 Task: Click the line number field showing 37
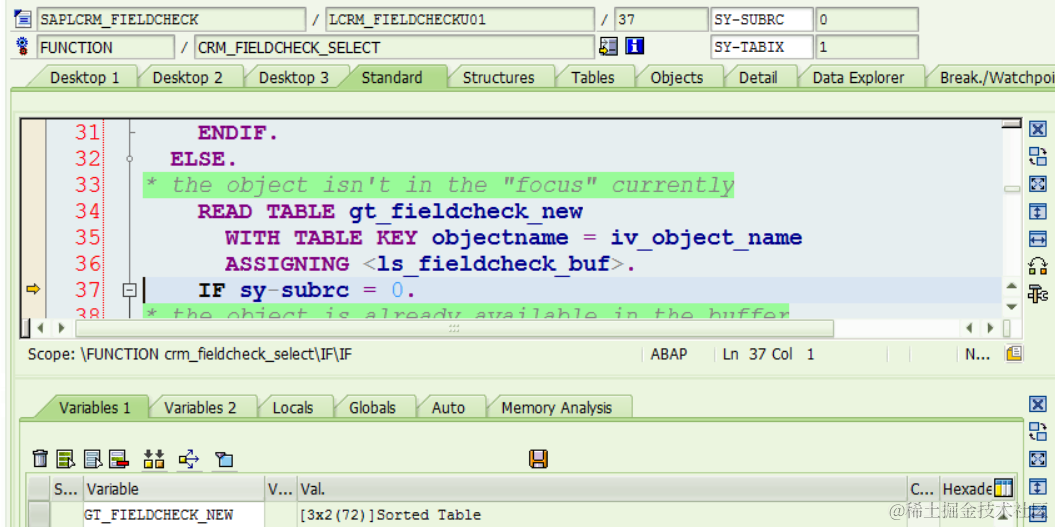659,20
